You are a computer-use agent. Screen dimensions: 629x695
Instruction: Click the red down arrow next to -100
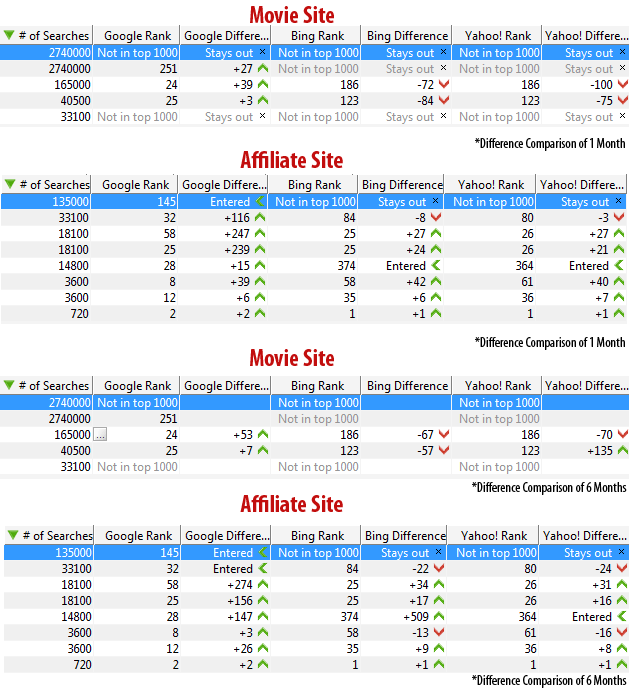623,84
